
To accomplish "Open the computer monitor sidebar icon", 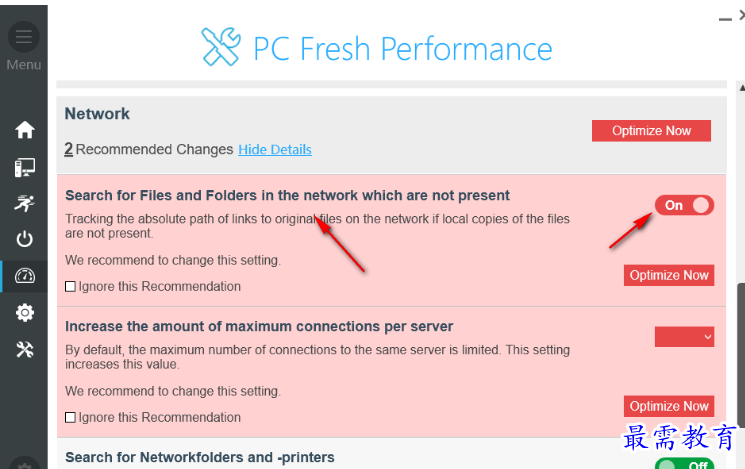I will [x=25, y=167].
